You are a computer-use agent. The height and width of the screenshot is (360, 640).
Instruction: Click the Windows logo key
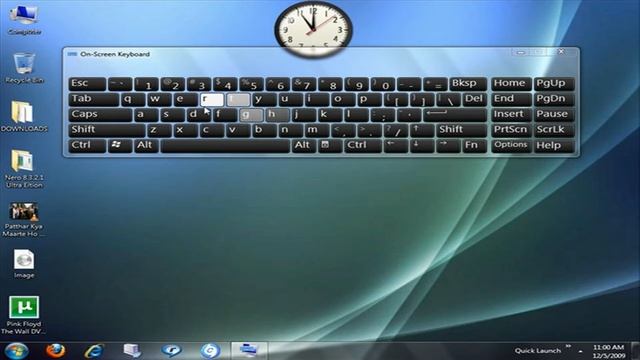(120, 146)
